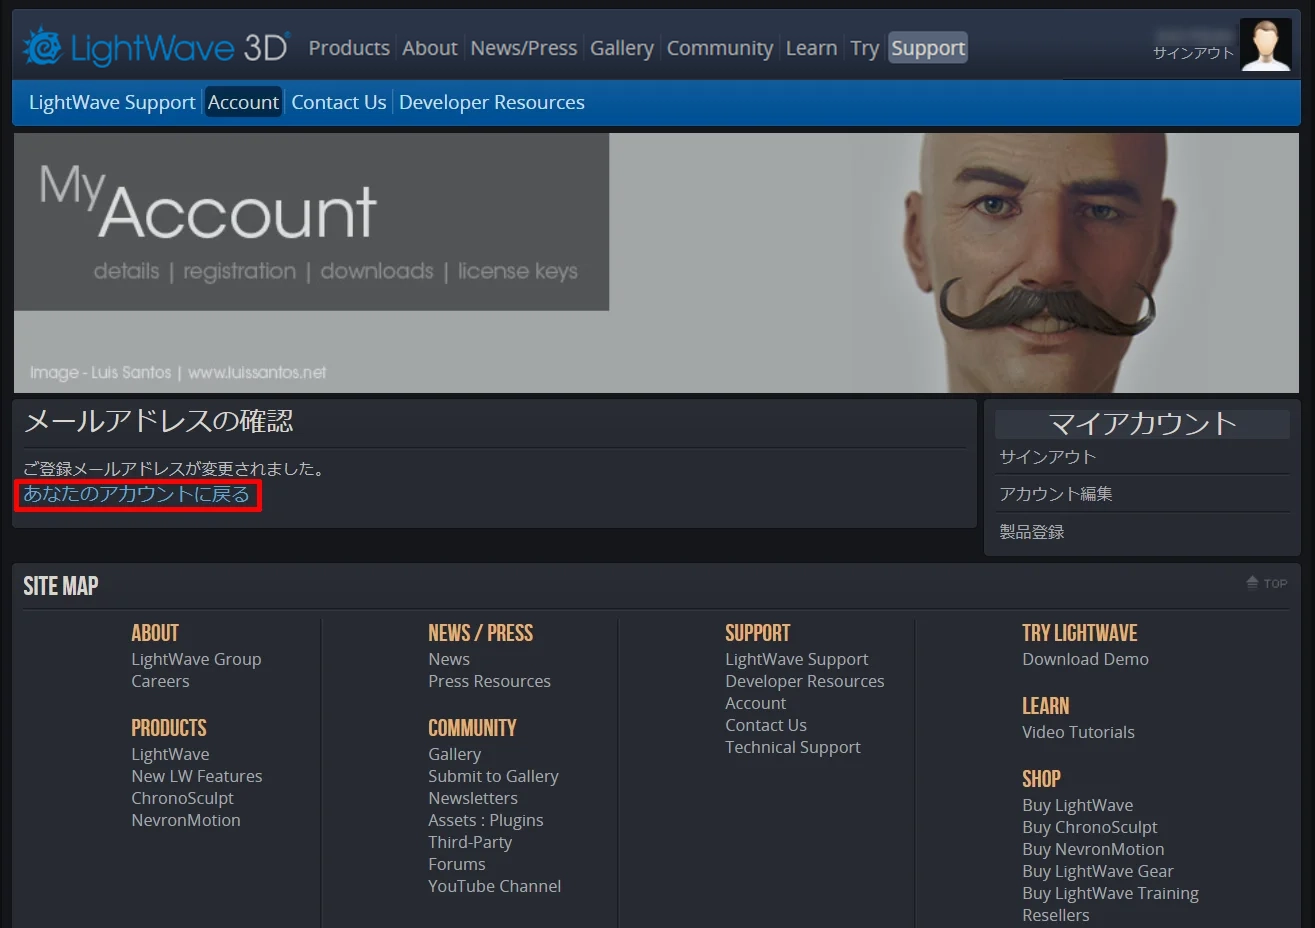Screen dimensions: 1315x928
Task: Click the PRODUCTS heading in site map
Action: (x=169, y=728)
